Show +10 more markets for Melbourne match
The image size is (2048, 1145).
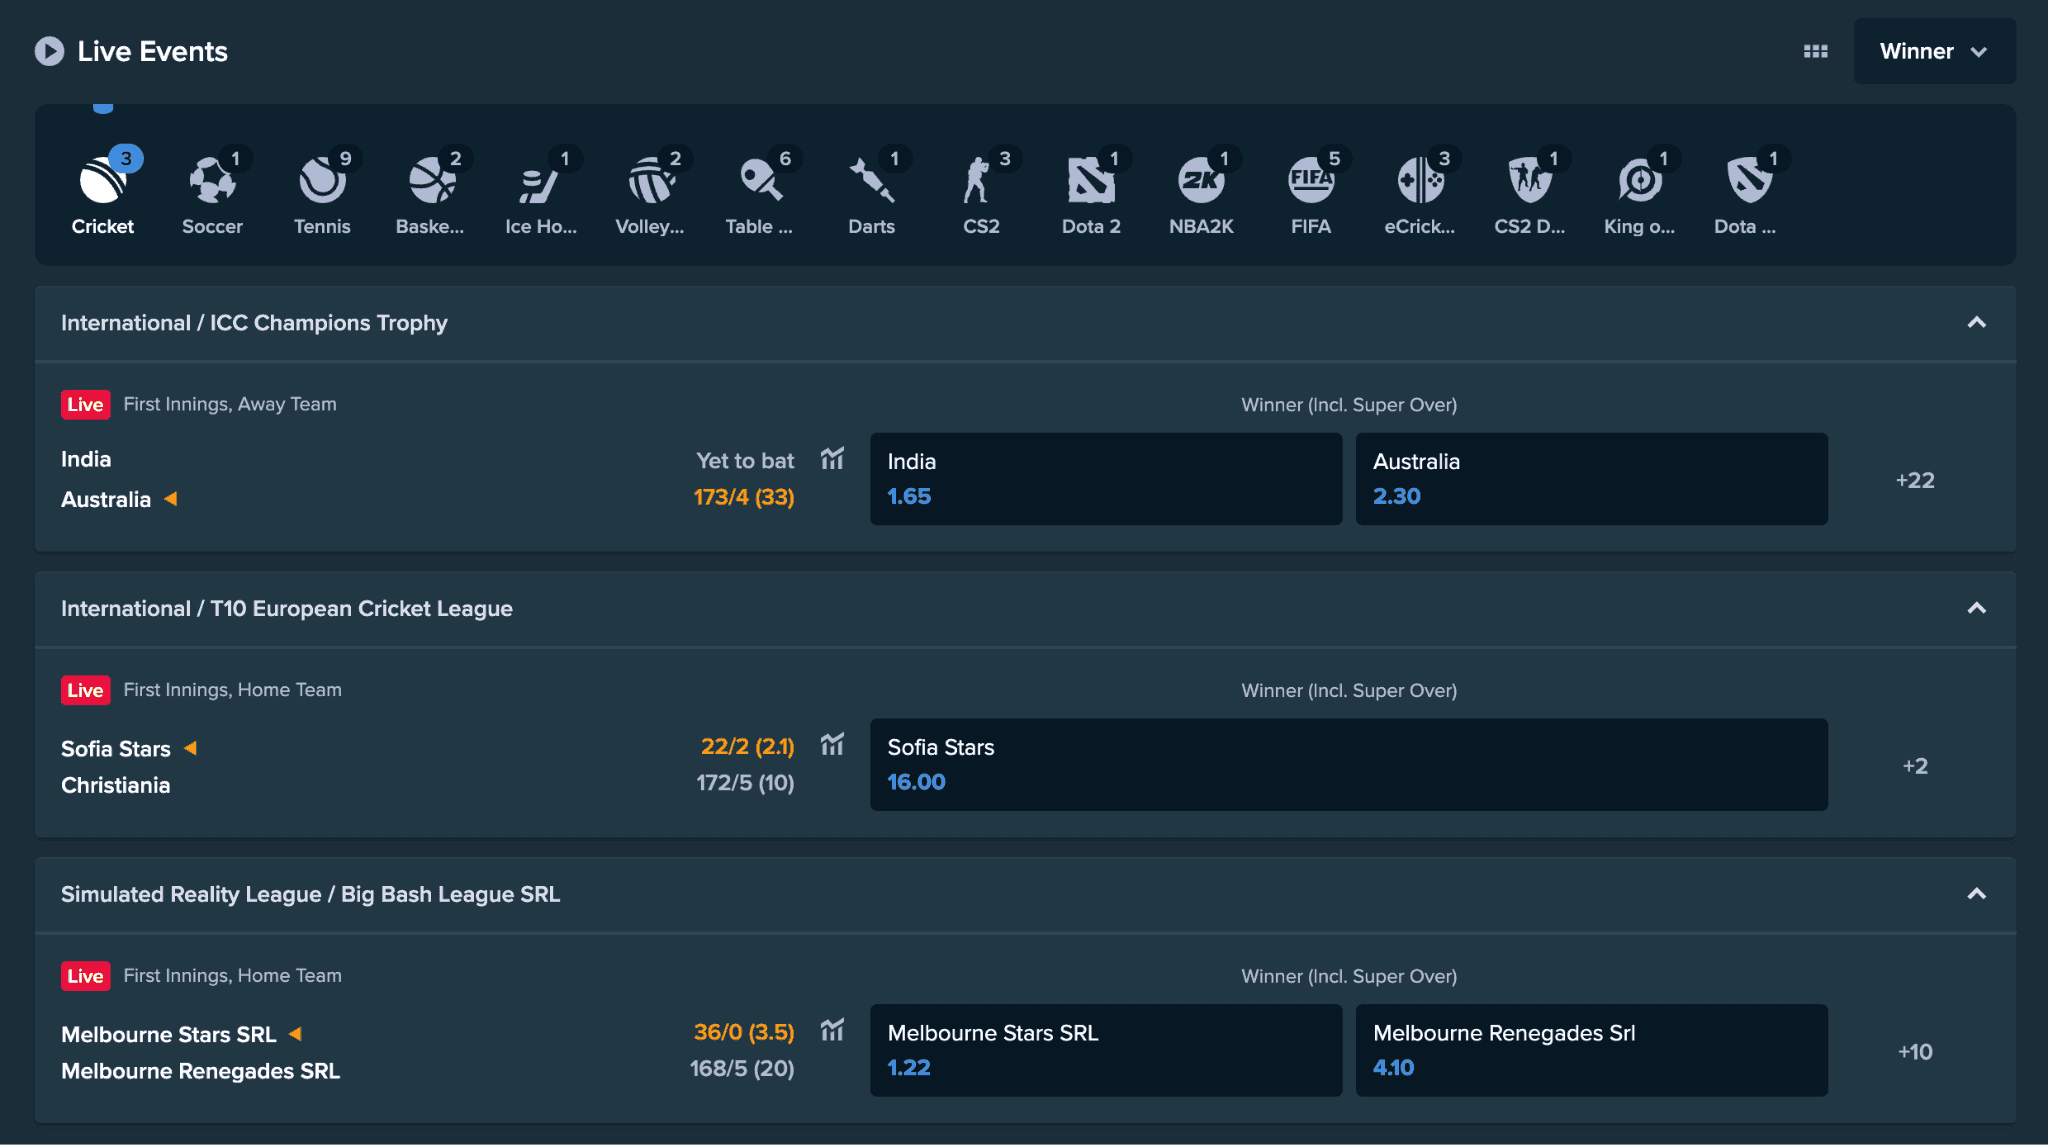tap(1915, 1052)
